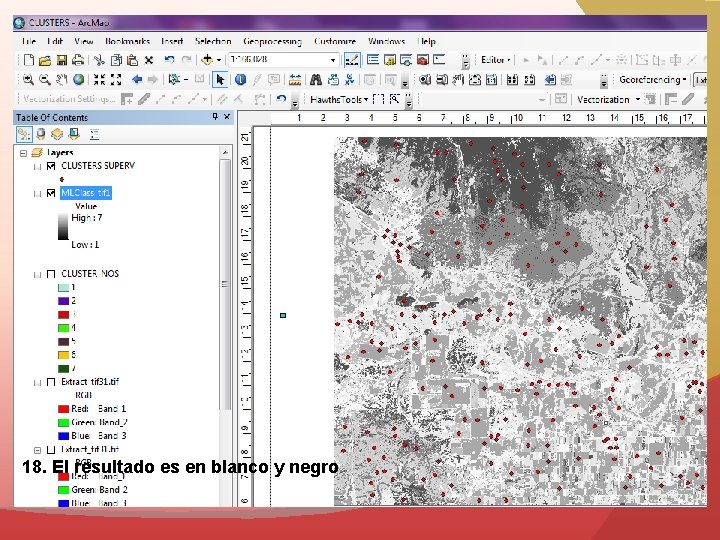Open Go To XY tool icon

click(349, 79)
